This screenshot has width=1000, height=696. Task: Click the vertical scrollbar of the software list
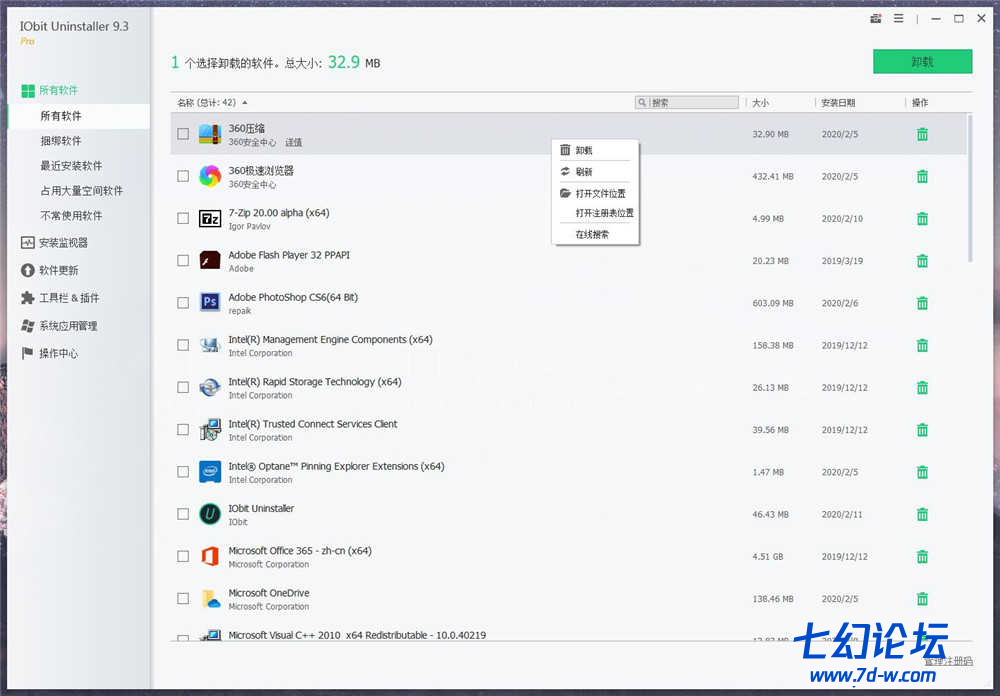[x=970, y=188]
